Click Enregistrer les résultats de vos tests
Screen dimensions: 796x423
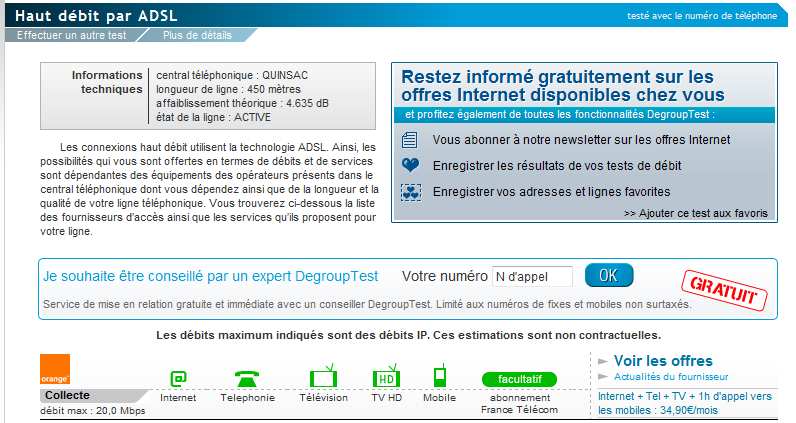pyautogui.click(x=557, y=166)
